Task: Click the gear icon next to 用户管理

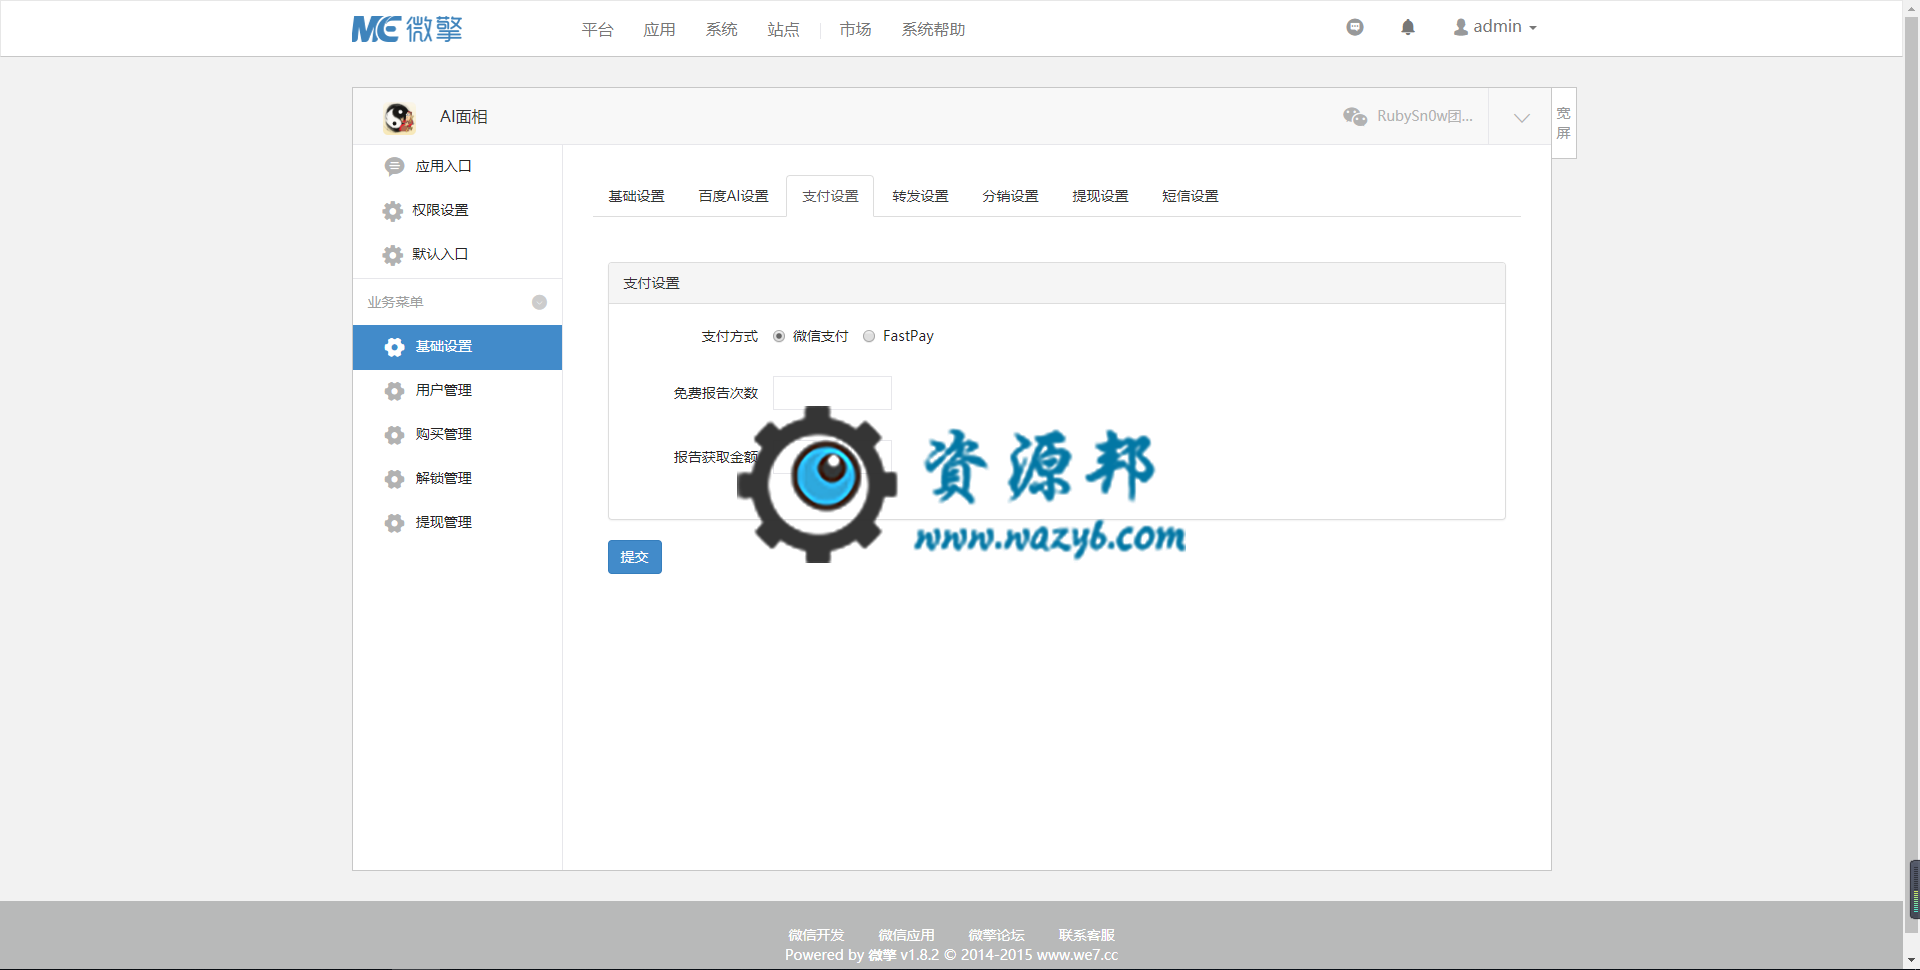Action: pos(394,391)
